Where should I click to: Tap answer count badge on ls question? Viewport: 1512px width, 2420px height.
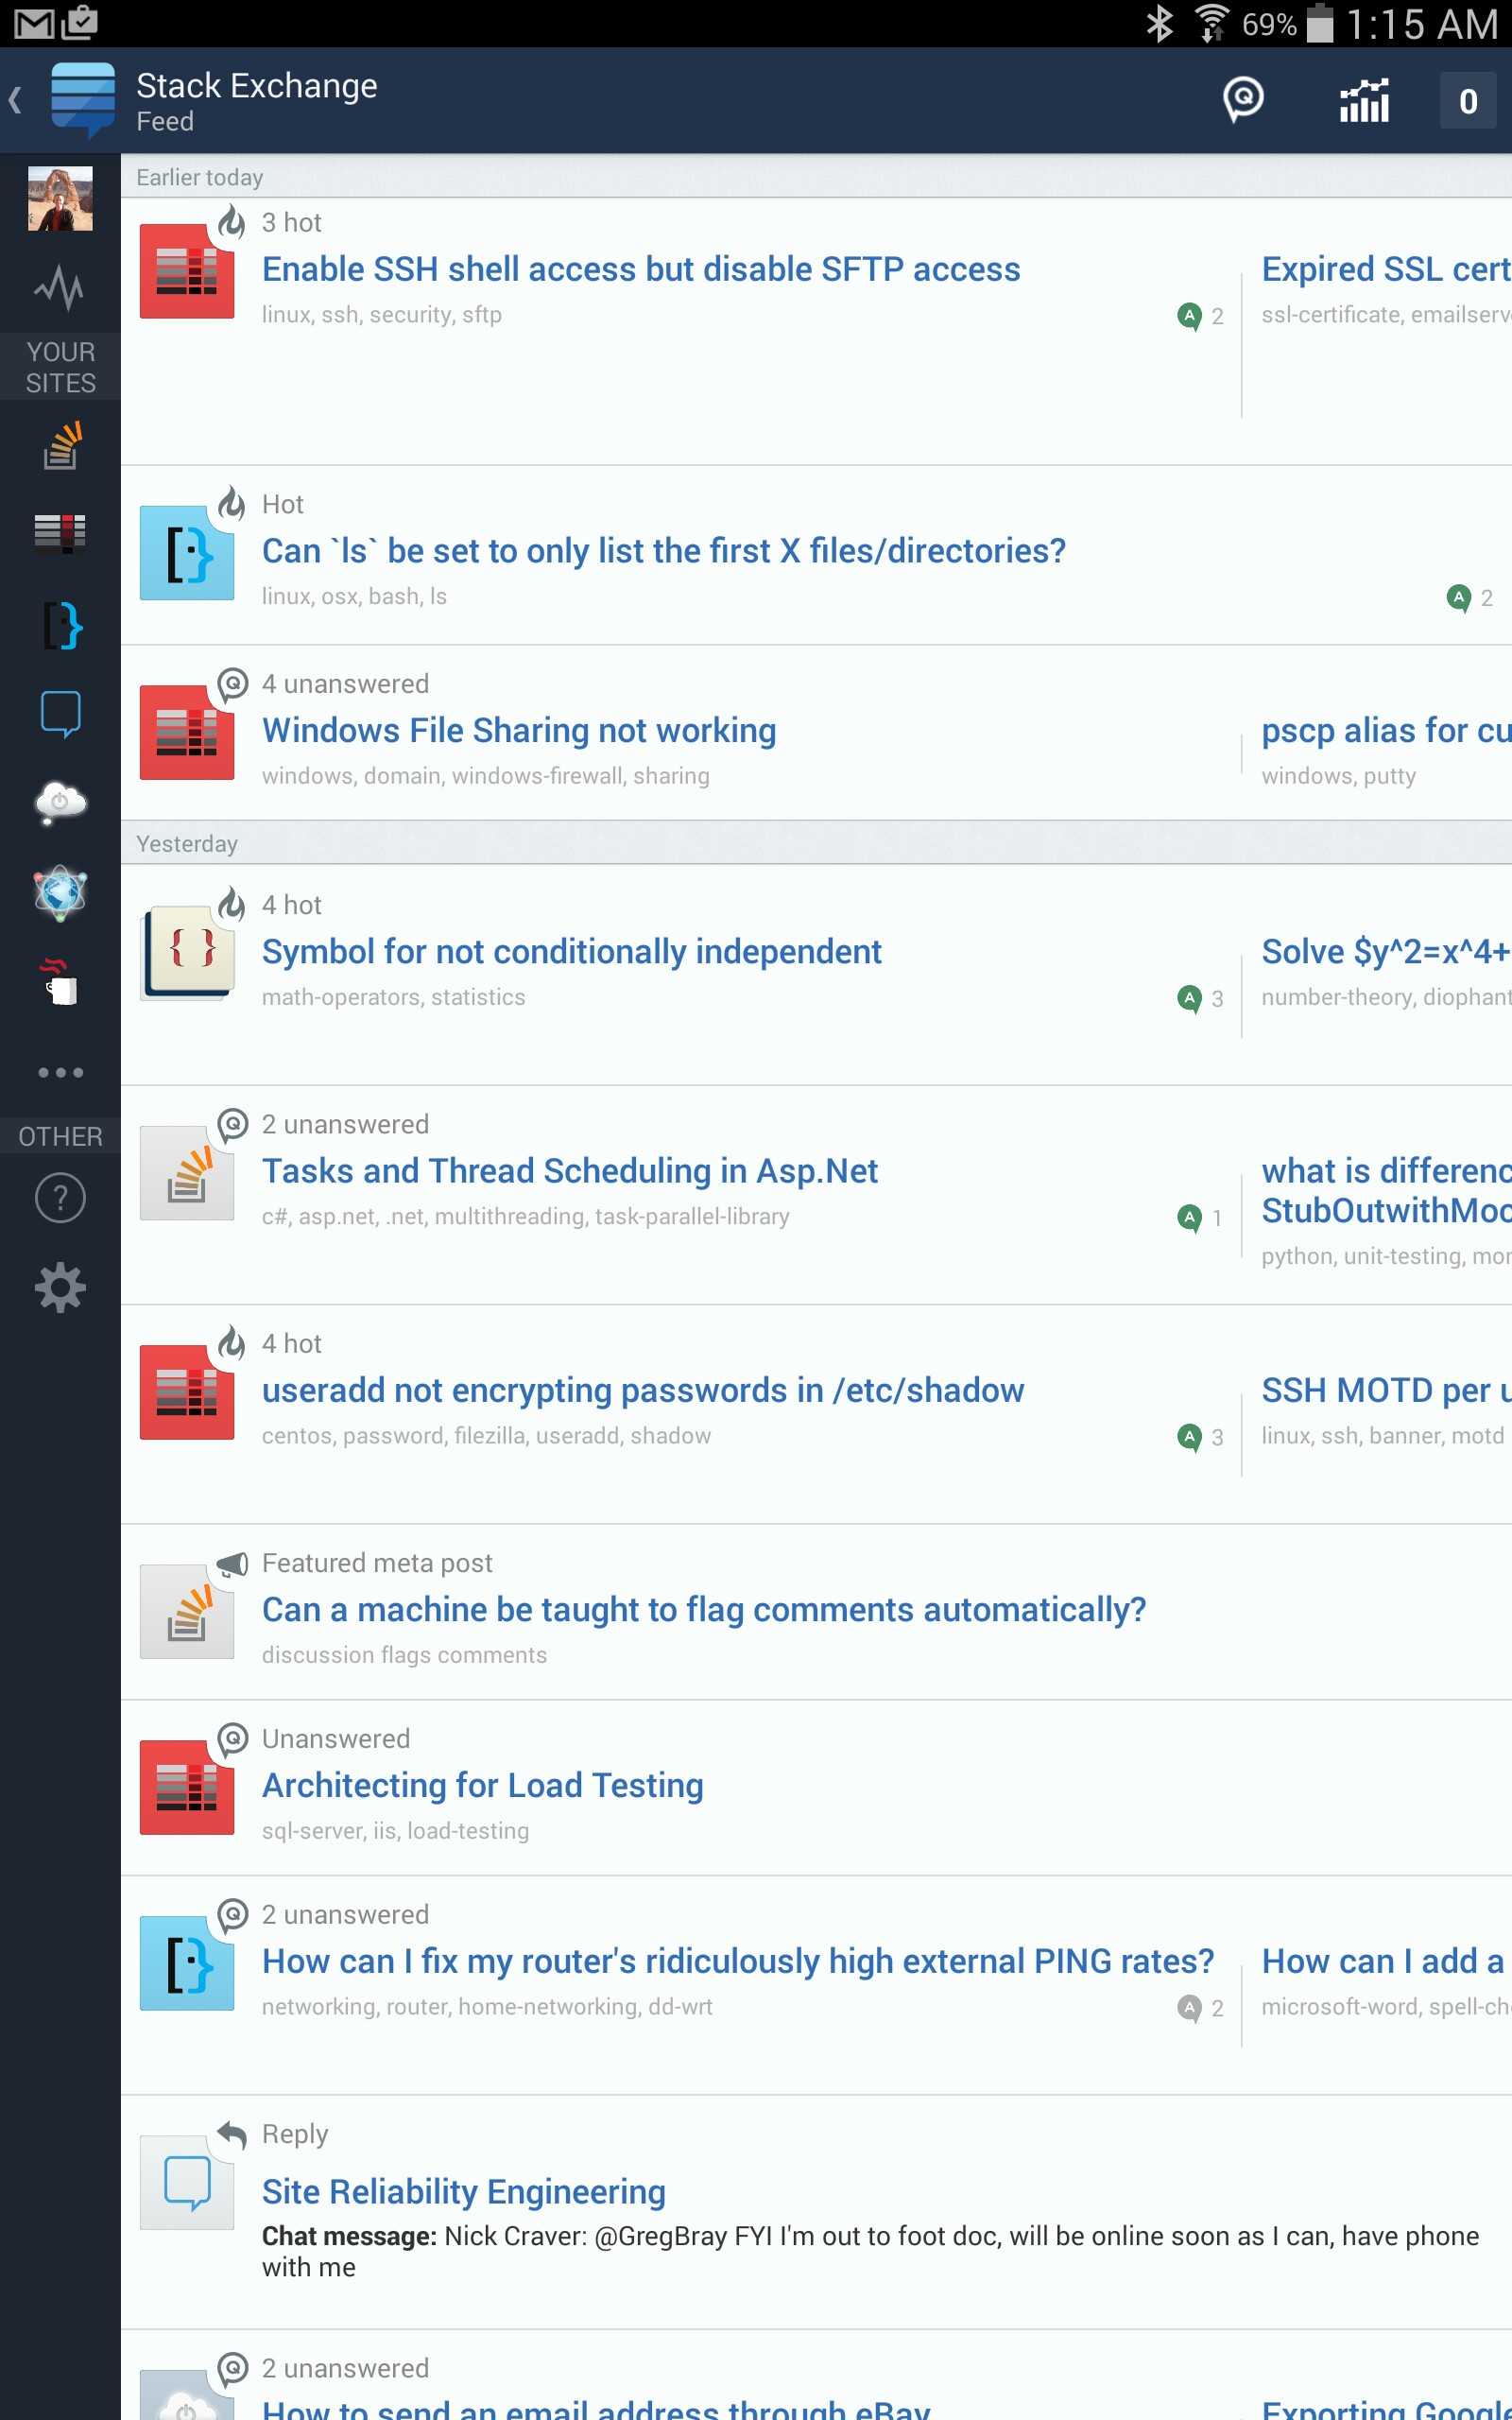[1470, 598]
